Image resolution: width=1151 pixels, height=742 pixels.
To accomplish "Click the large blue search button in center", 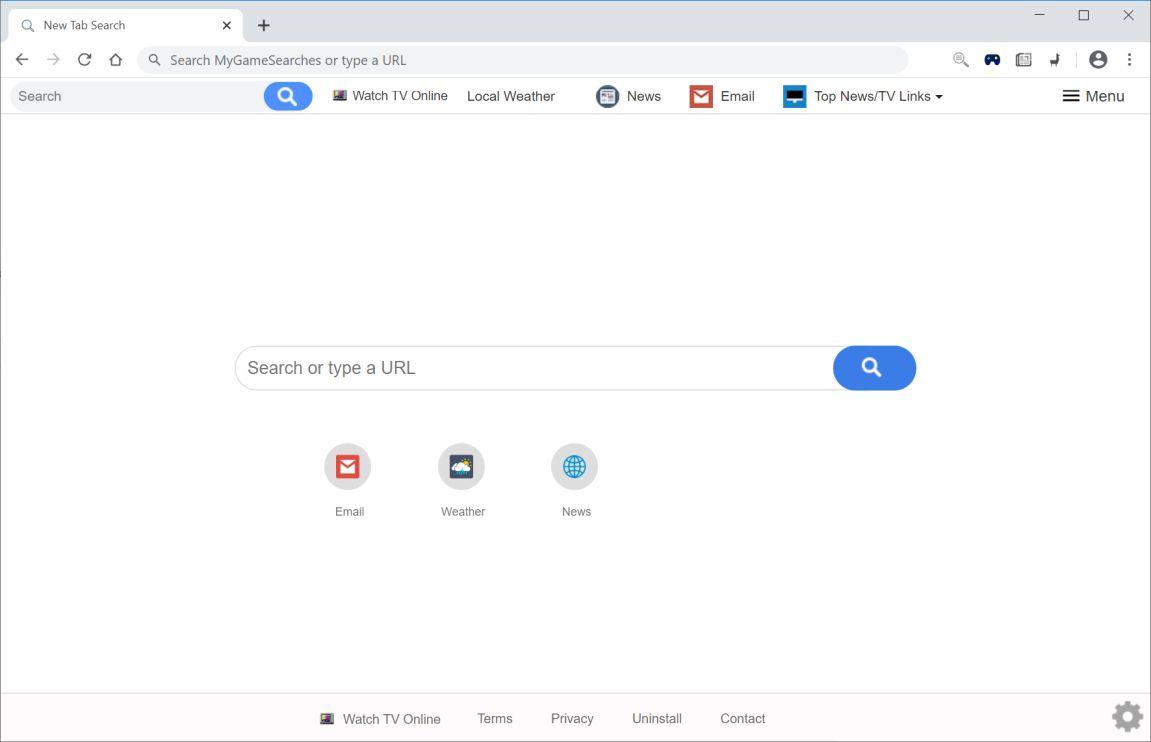I will (x=874, y=368).
